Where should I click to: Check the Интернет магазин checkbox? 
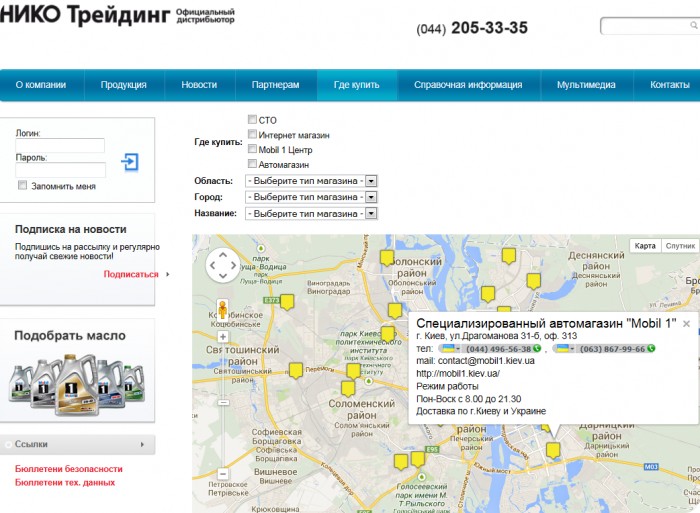pyautogui.click(x=252, y=134)
